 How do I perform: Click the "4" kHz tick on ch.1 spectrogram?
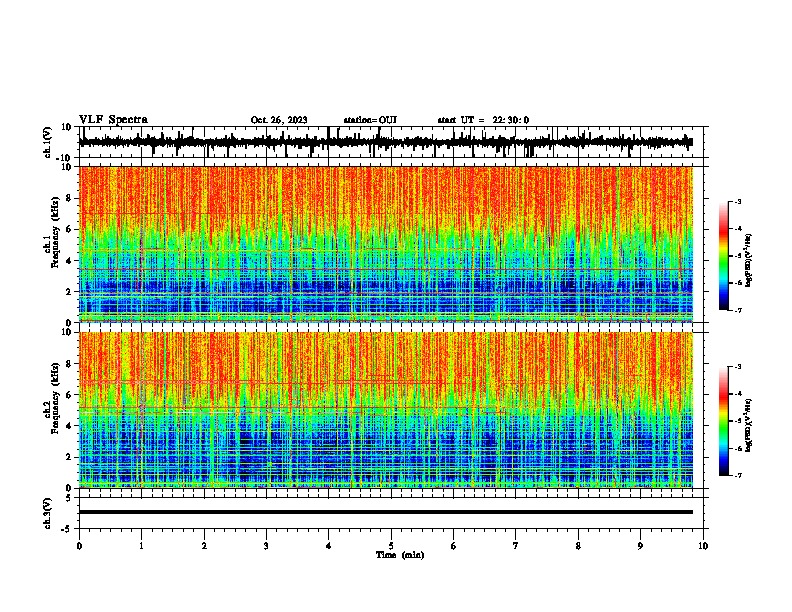(x=70, y=261)
